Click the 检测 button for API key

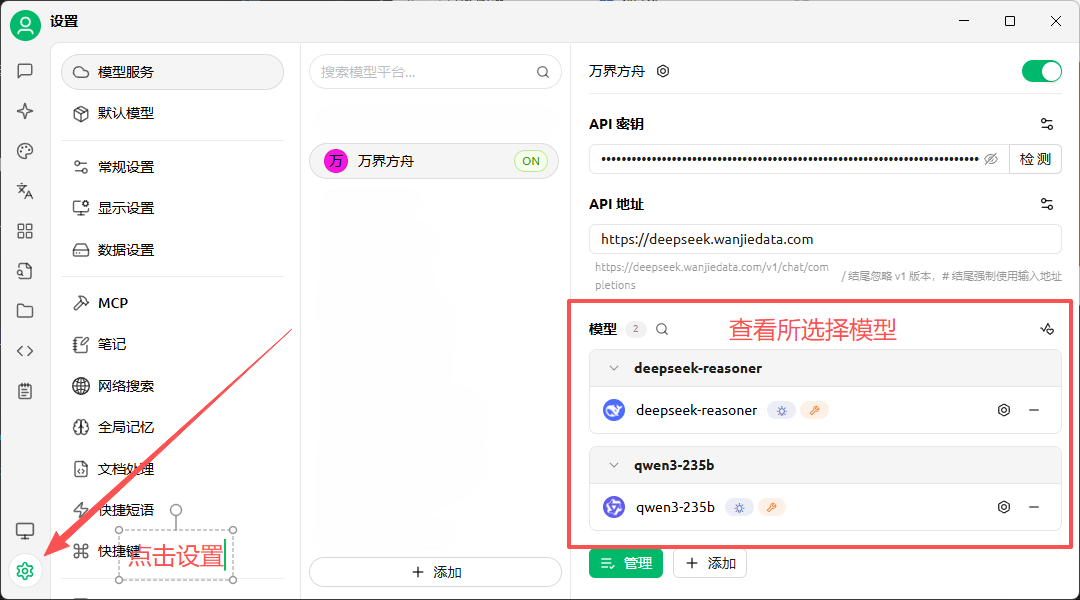click(1035, 159)
